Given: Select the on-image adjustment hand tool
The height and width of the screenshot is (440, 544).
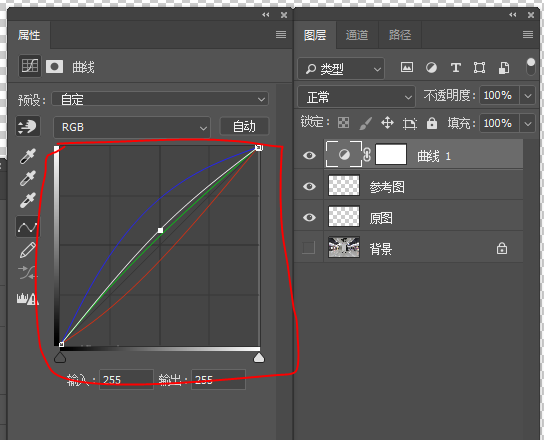Looking at the screenshot, I should click(x=28, y=126).
